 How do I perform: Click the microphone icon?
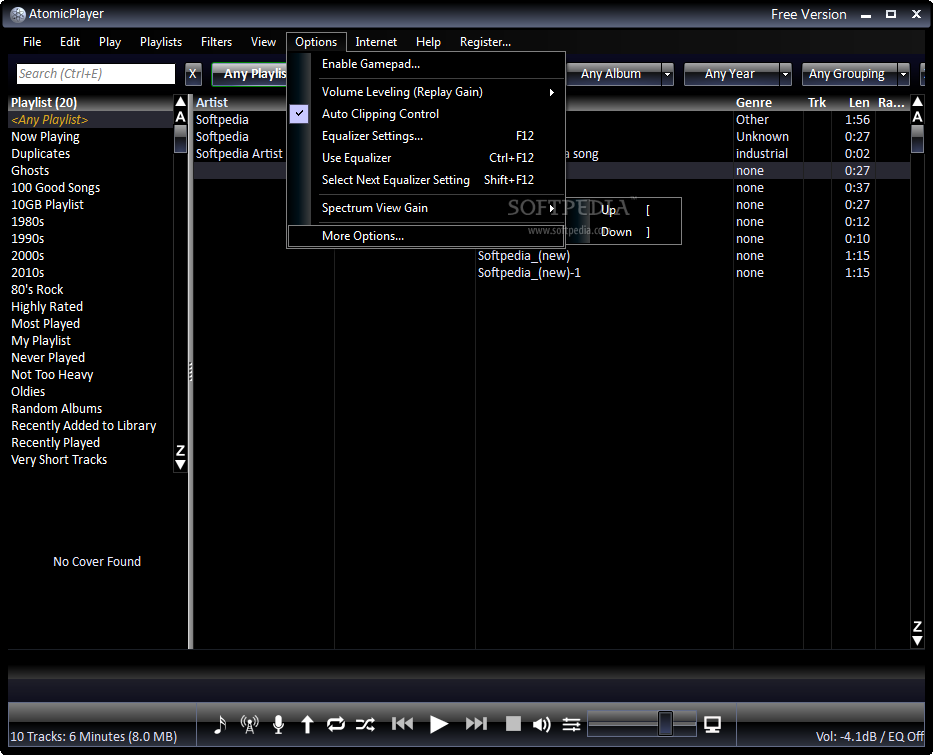(x=278, y=724)
